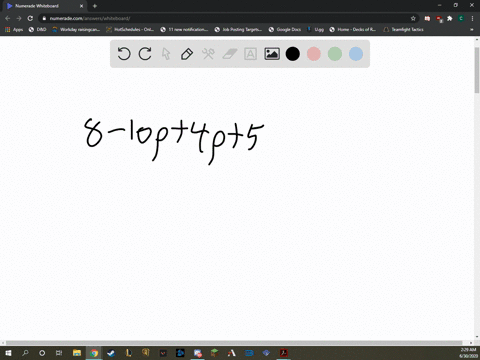Choose the green pen color
The image size is (480, 360).
tap(335, 54)
